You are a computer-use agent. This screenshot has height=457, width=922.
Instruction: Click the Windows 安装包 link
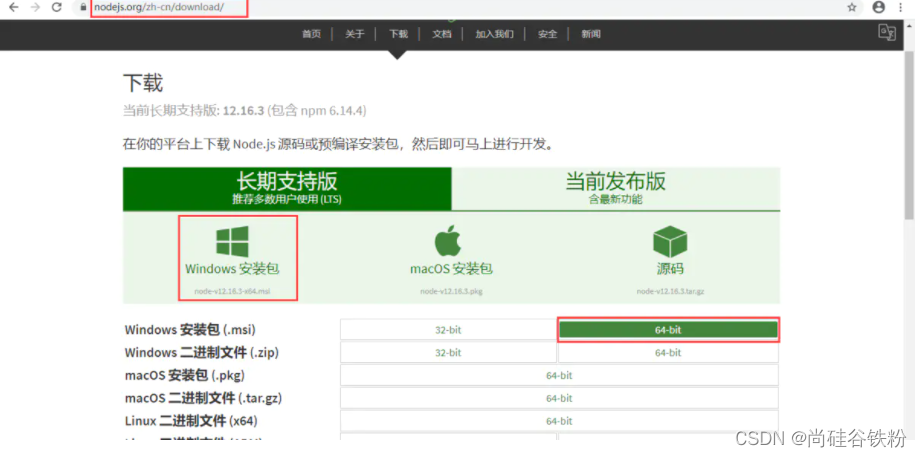coord(232,269)
